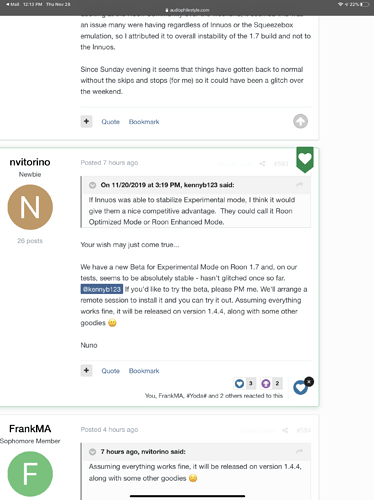Click the green heart badge on nvitorino's post
Viewport: 374px width, 500px height.
[x=305, y=159]
